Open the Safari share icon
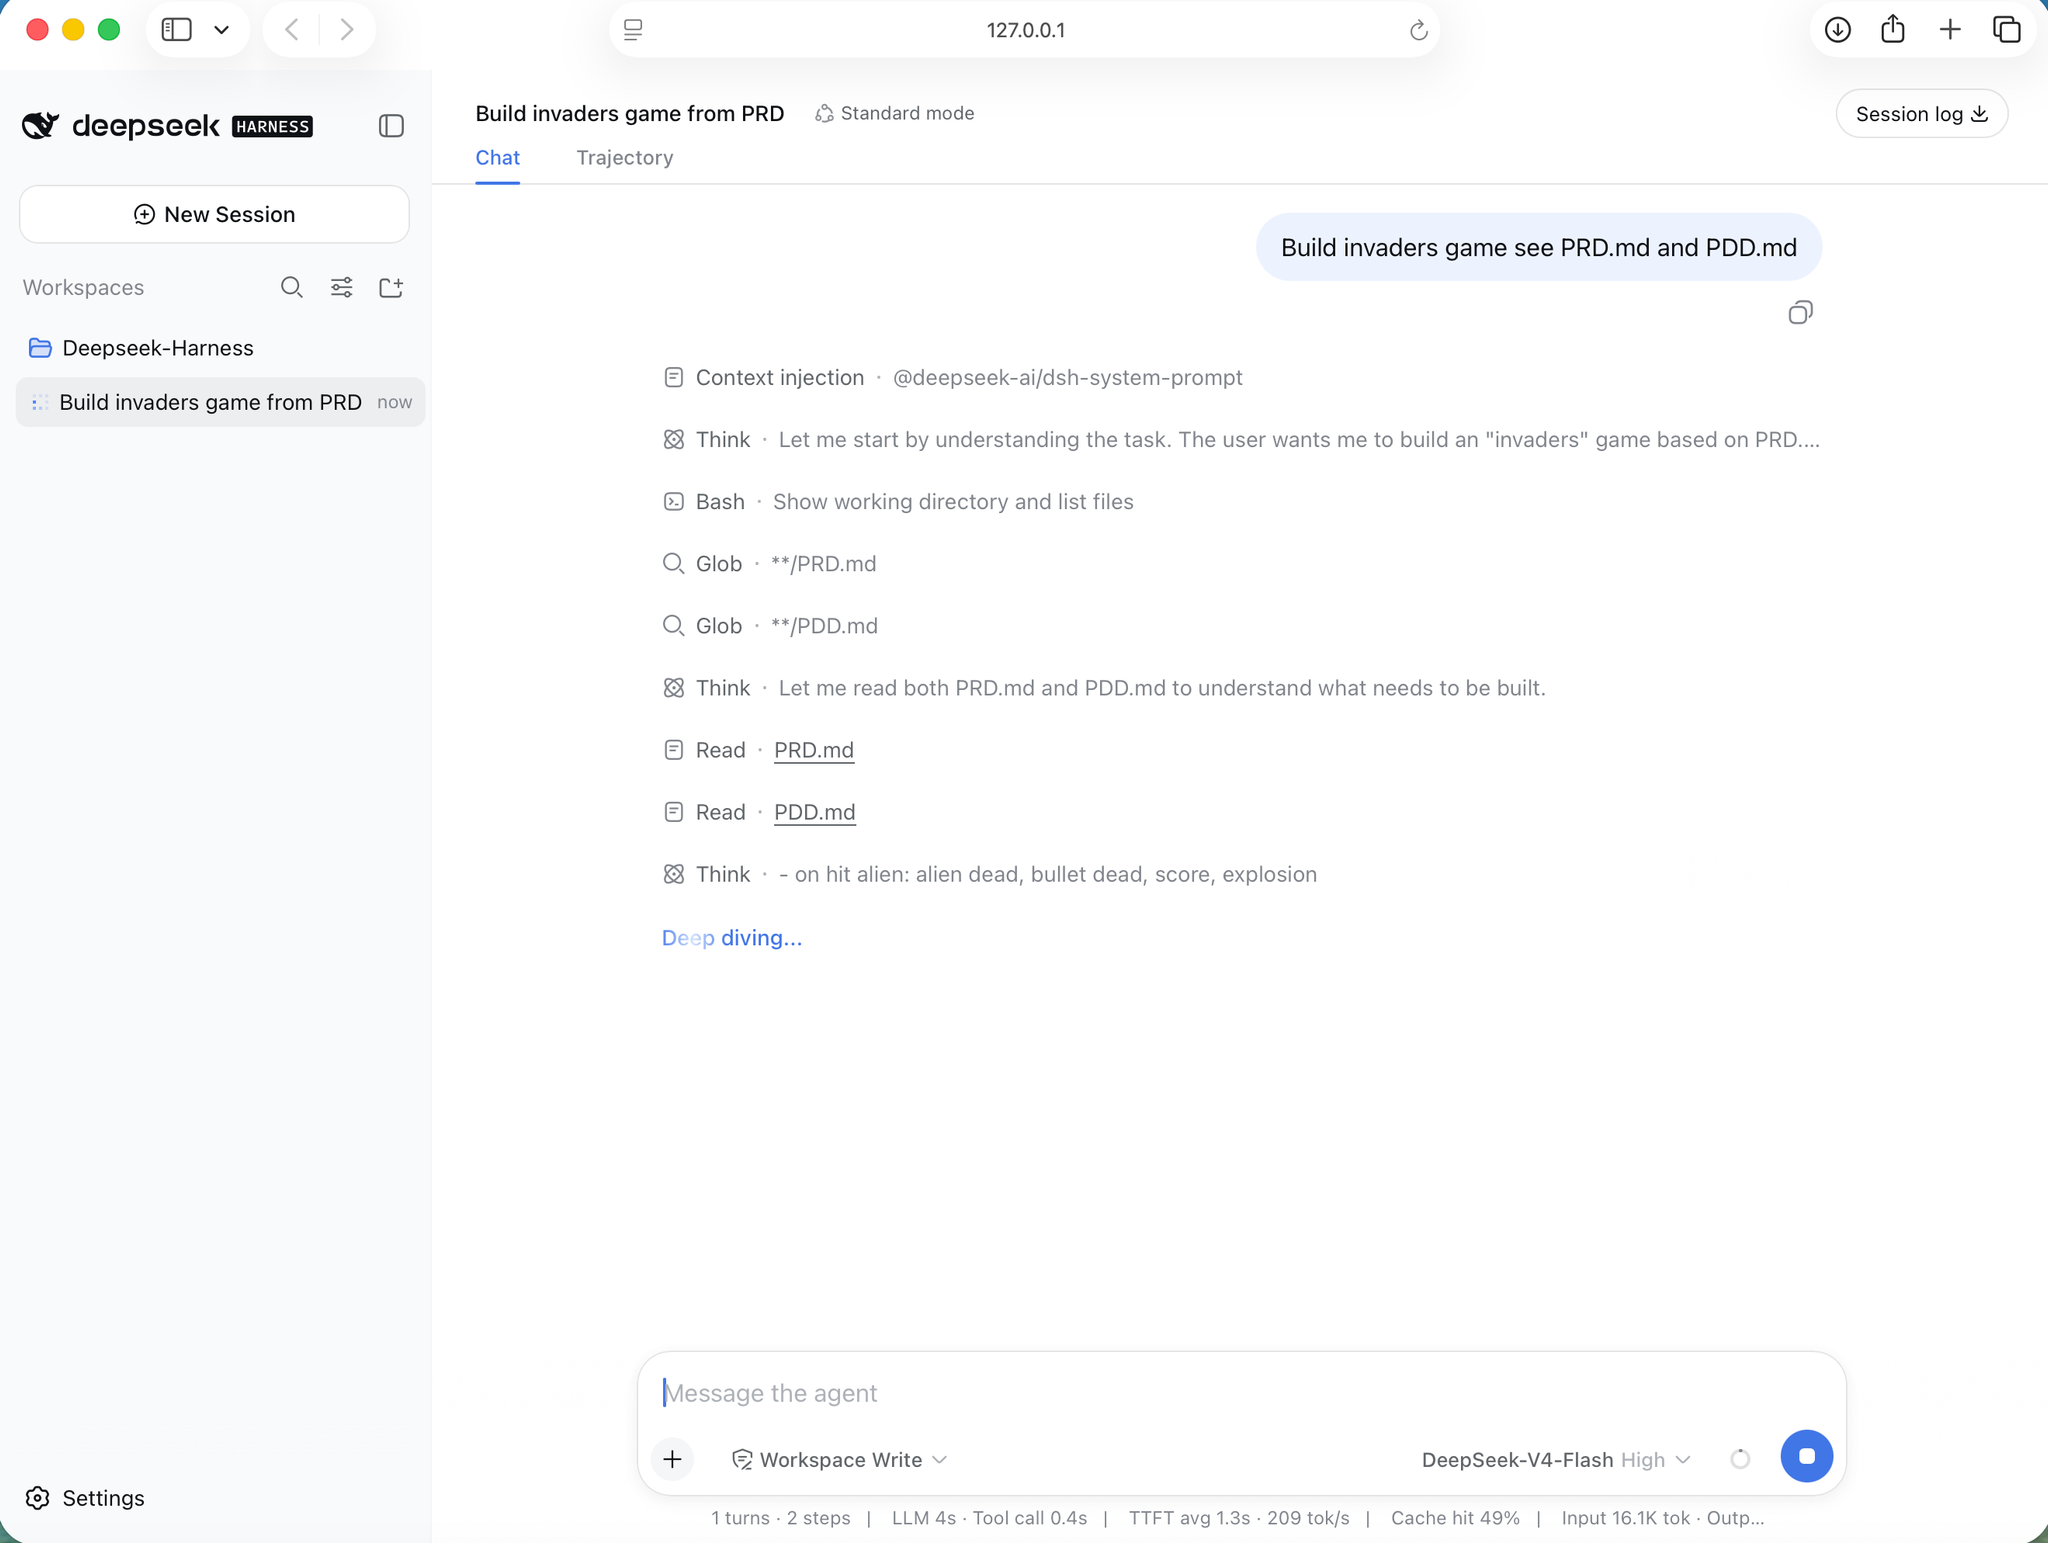The height and width of the screenshot is (1543, 2048). [x=1893, y=29]
